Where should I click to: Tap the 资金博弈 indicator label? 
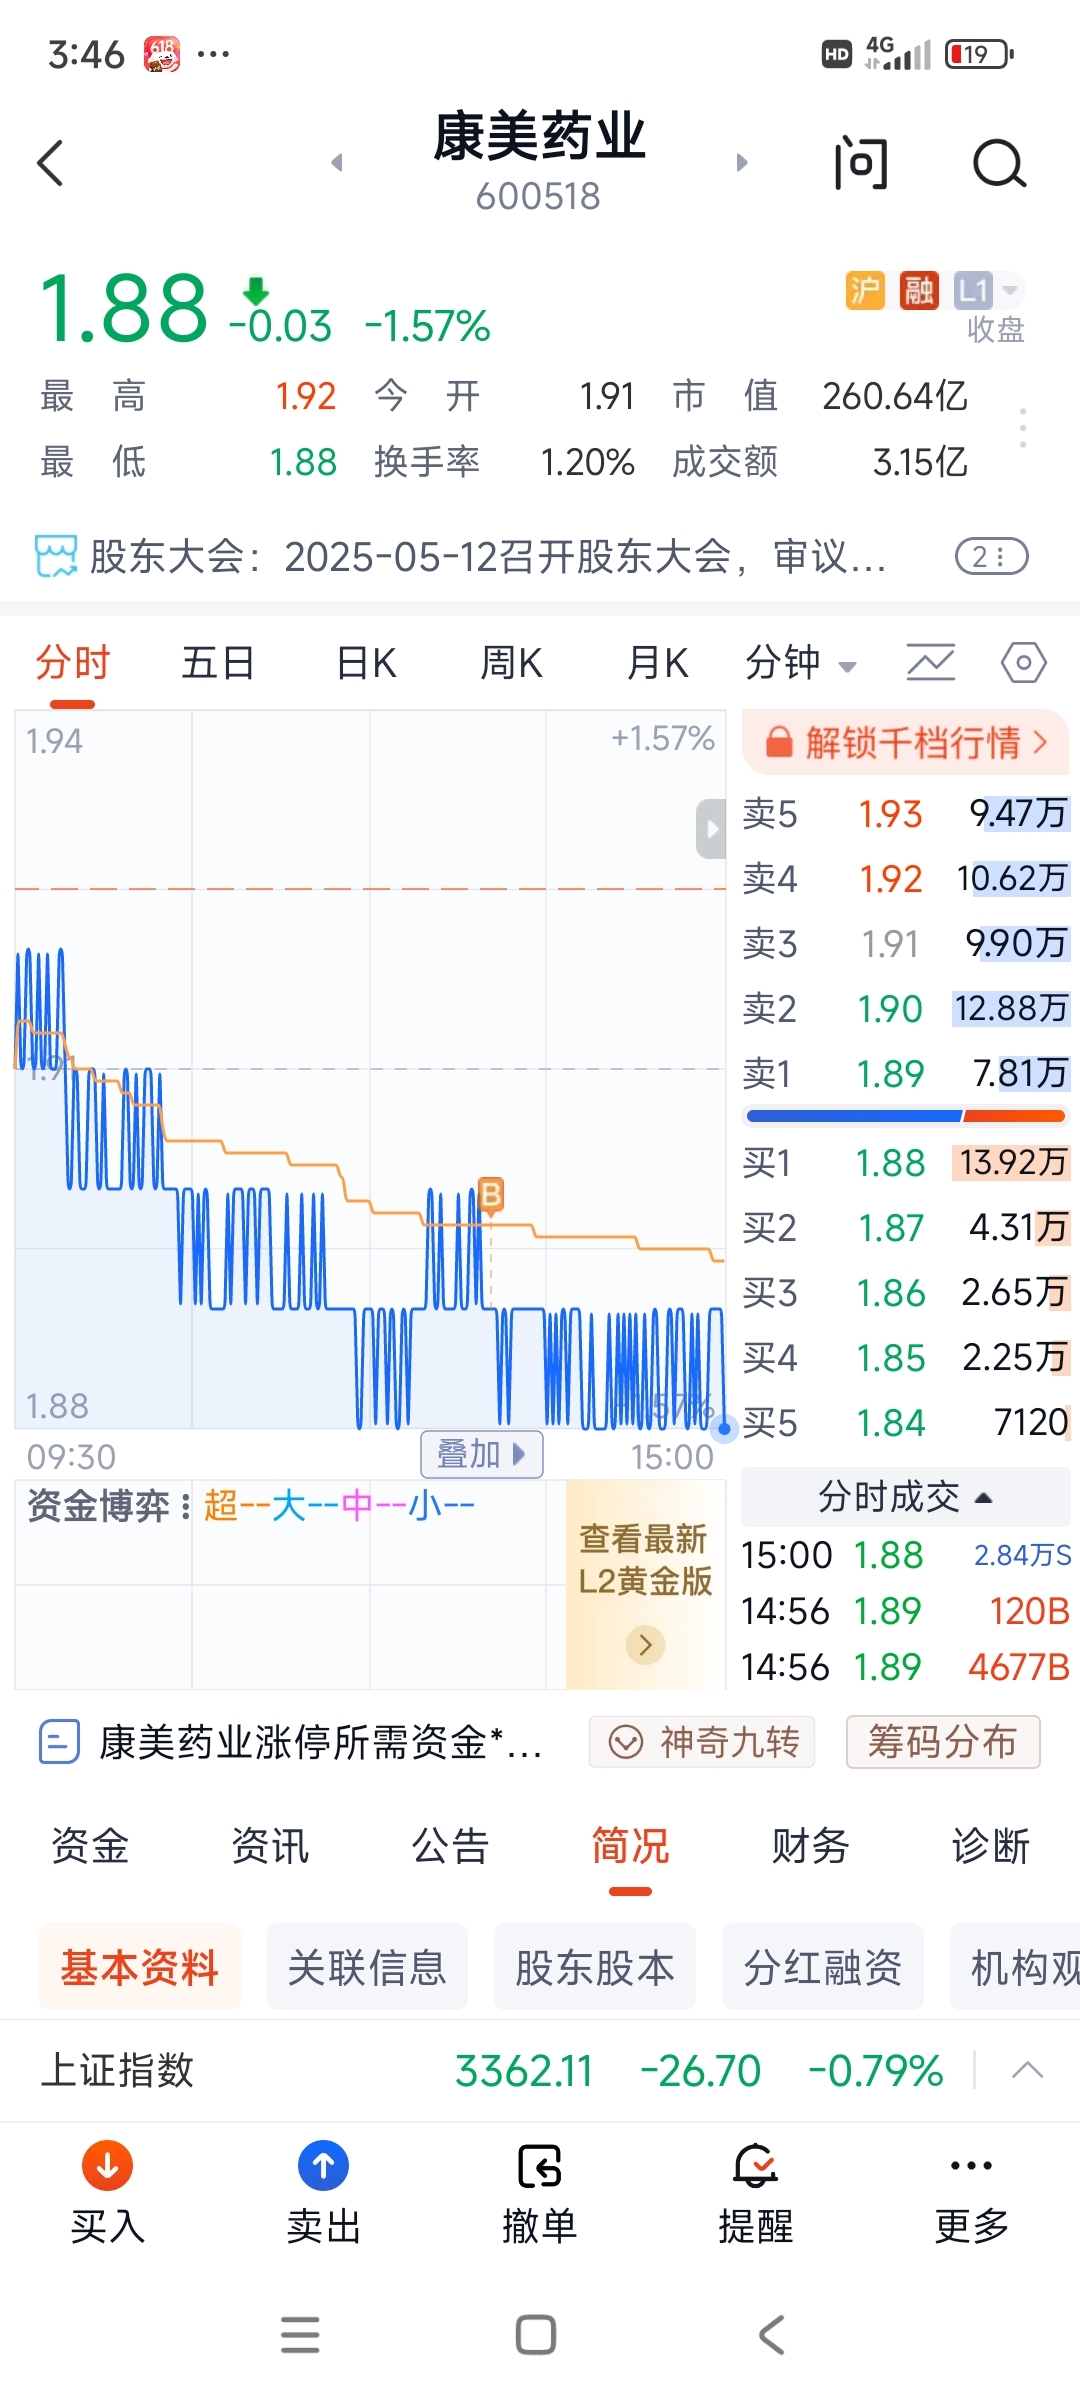coord(99,1505)
